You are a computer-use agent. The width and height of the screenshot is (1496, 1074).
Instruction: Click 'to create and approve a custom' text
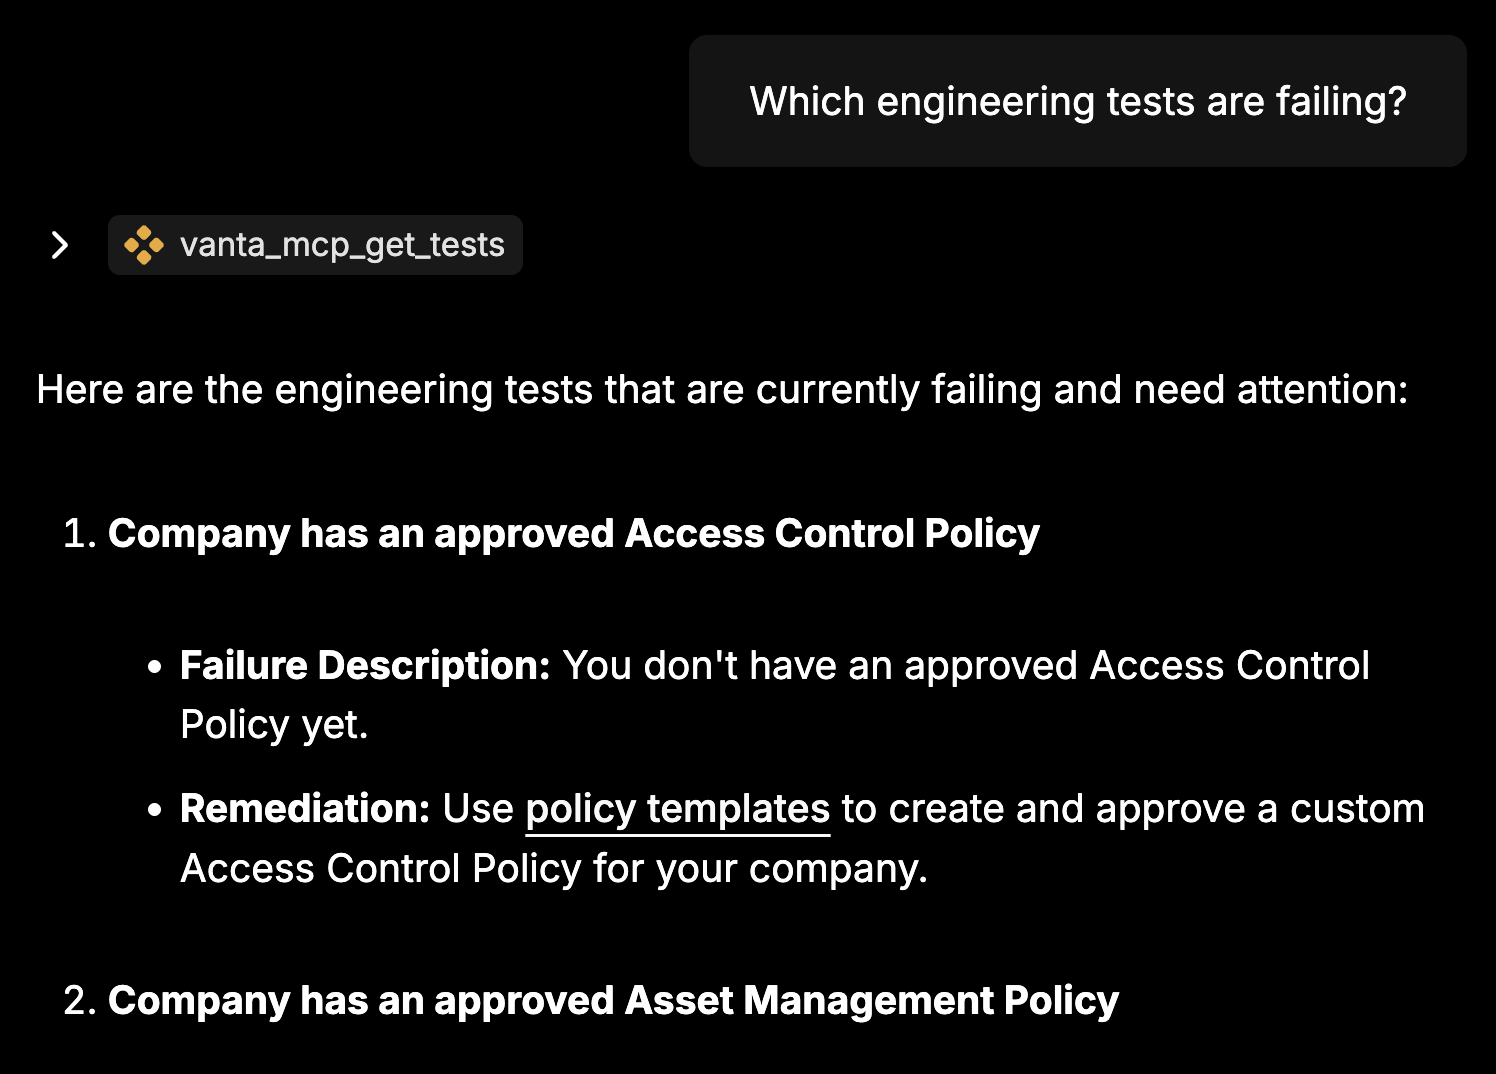tap(1133, 809)
